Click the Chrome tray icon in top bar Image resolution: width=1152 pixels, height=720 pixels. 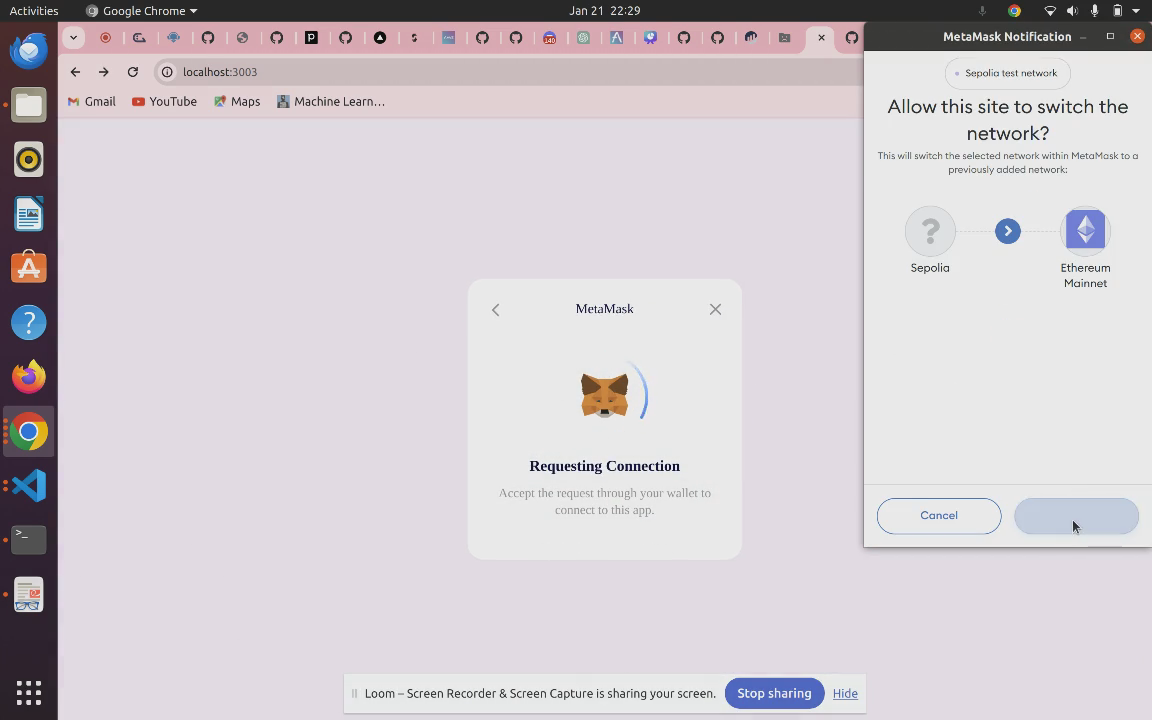[x=1014, y=10]
